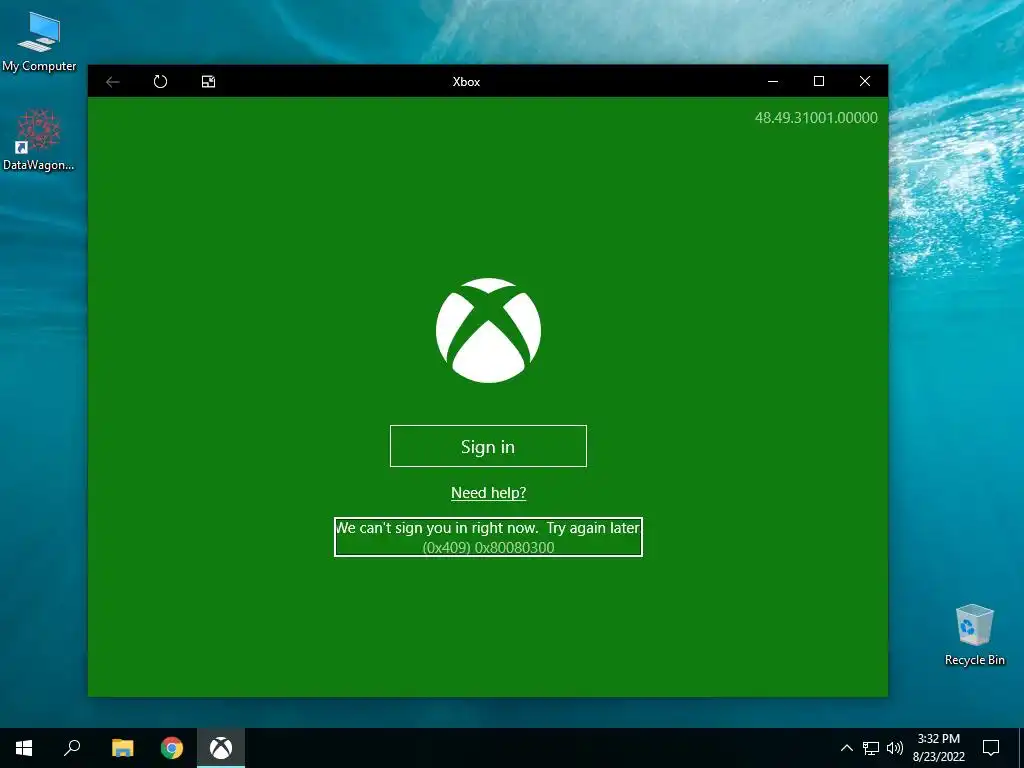
Task: Launch File Explorer from taskbar
Action: click(122, 748)
